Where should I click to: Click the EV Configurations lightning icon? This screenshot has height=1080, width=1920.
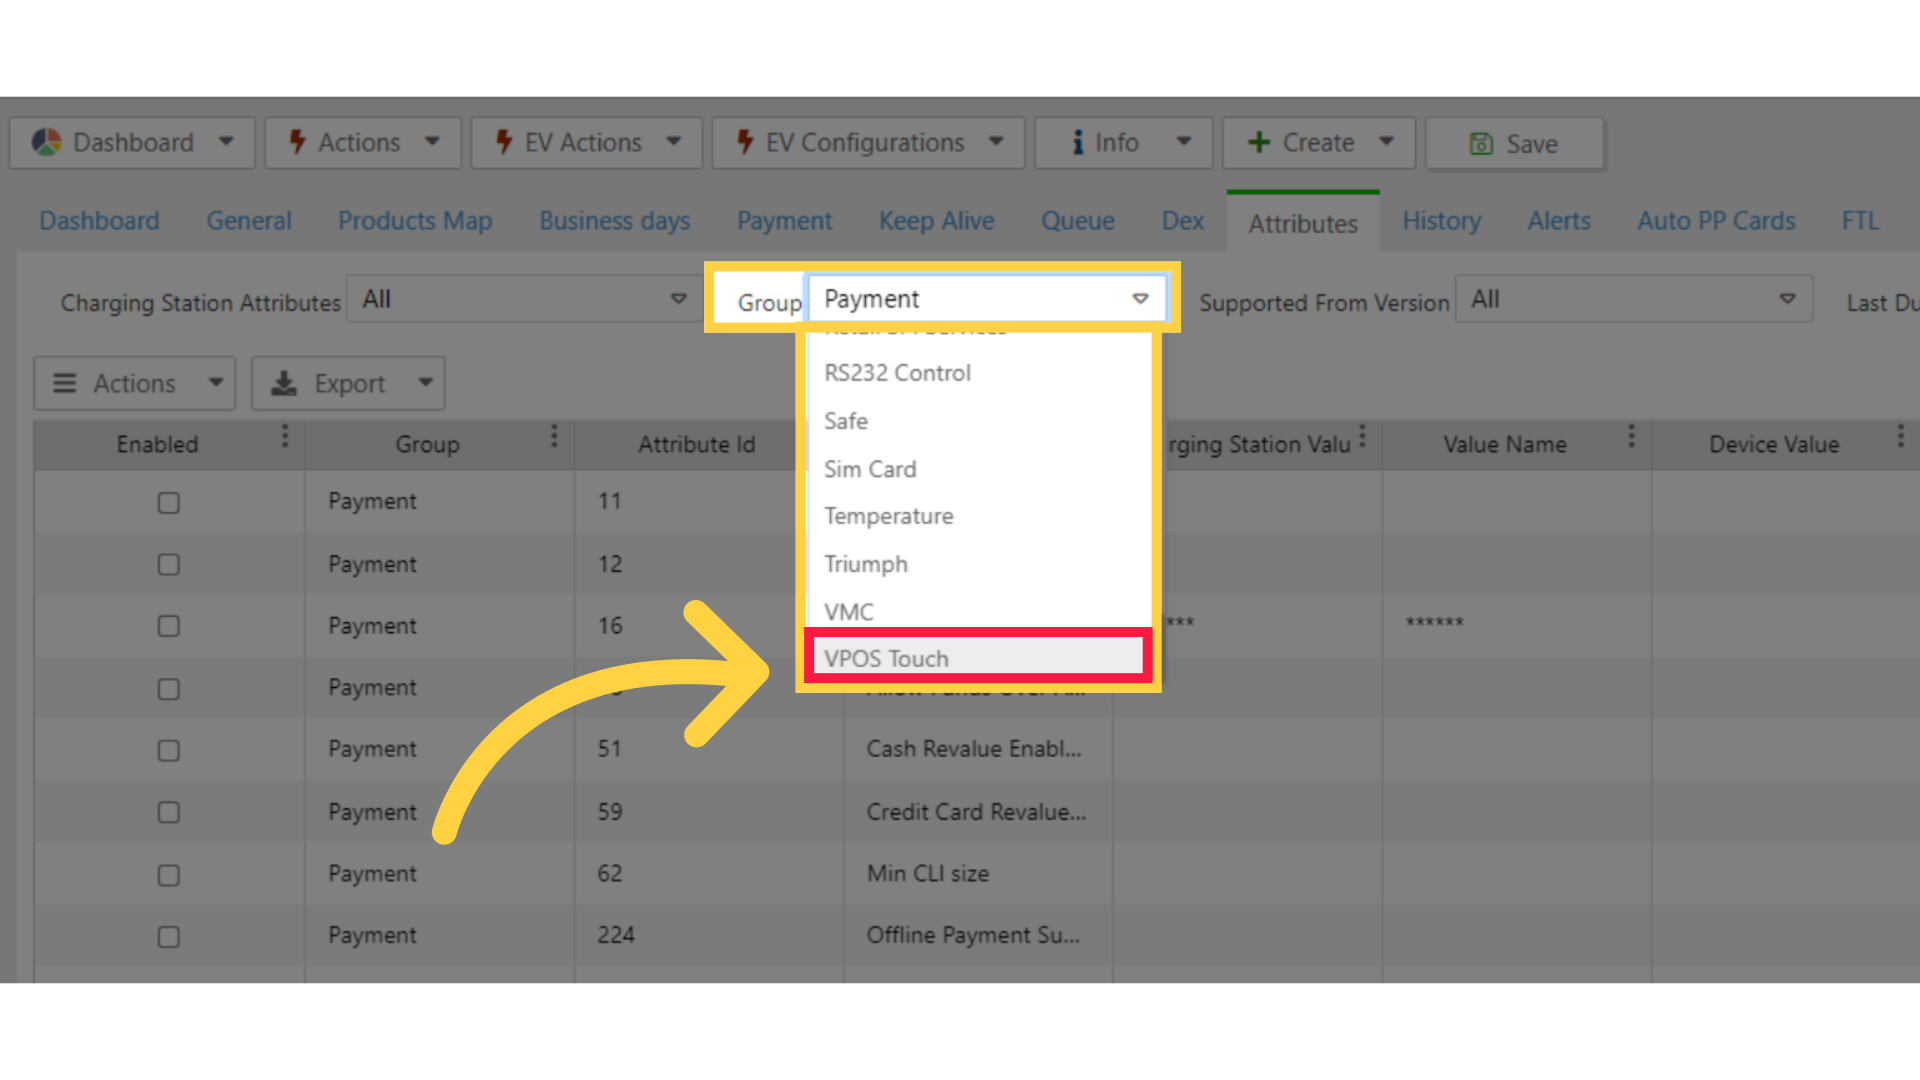(x=745, y=142)
